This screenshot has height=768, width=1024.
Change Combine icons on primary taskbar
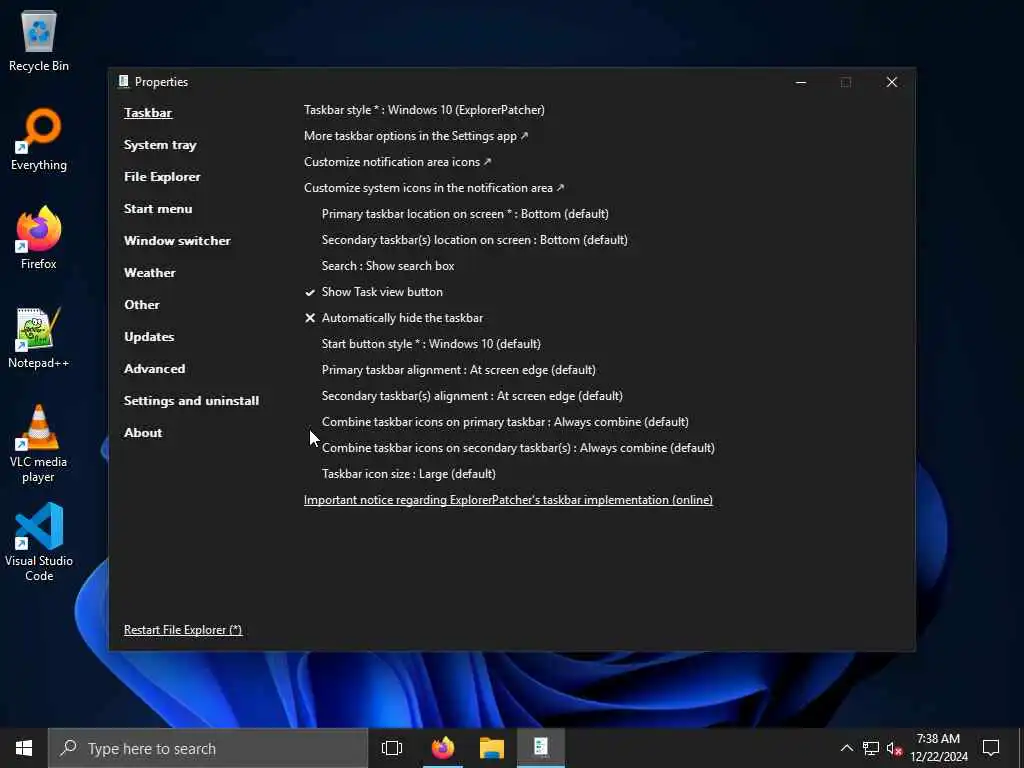505,422
